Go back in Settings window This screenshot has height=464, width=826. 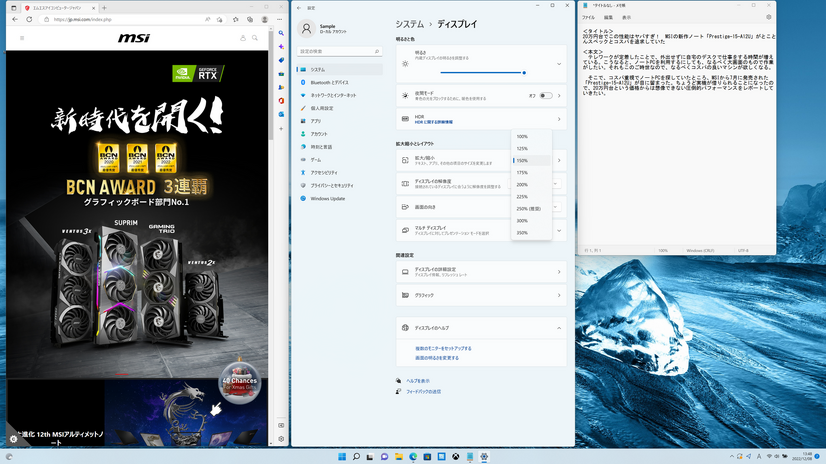(299, 8)
